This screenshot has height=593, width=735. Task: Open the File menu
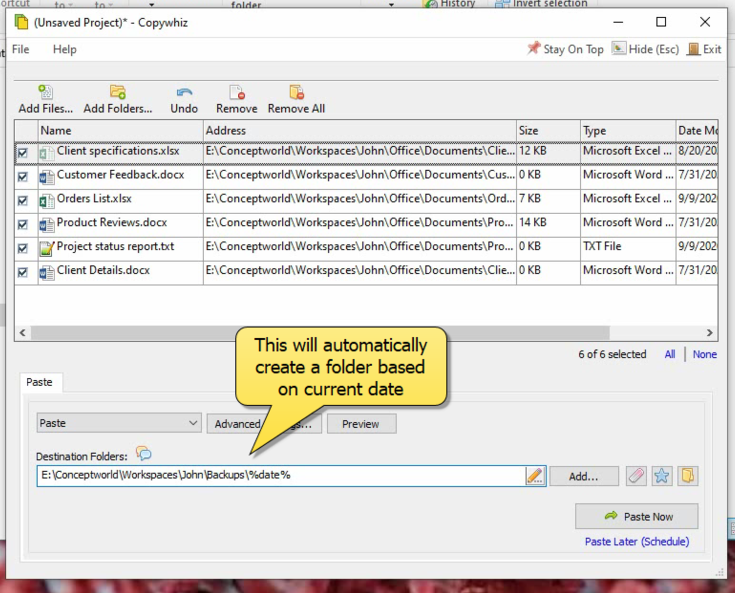[x=21, y=49]
